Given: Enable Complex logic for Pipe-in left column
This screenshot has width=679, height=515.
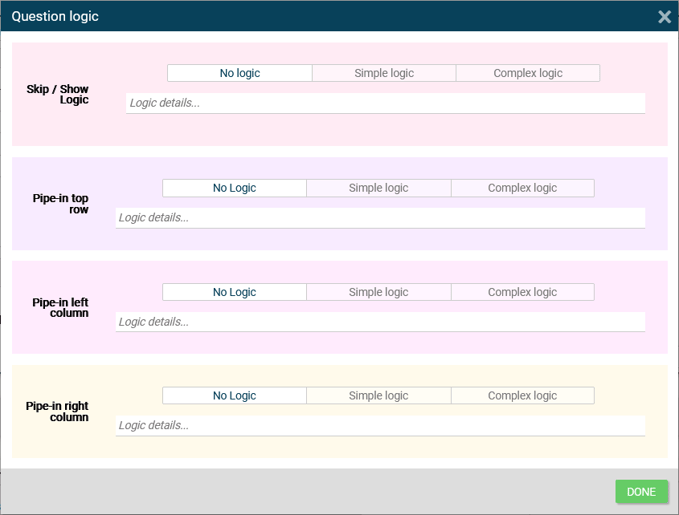Looking at the screenshot, I should point(522,292).
